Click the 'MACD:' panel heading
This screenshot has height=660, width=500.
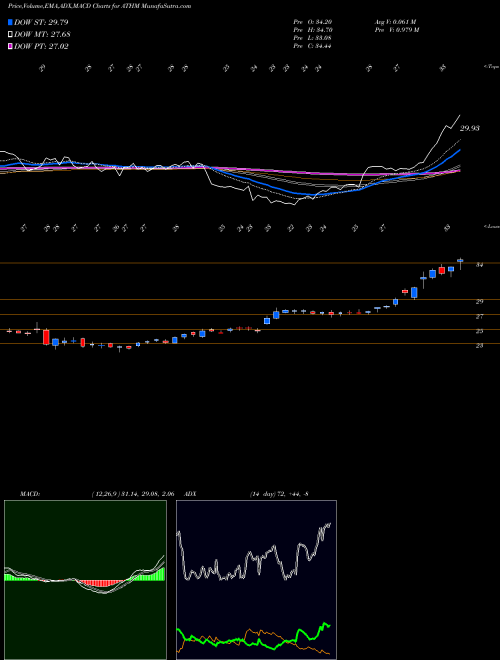coord(30,494)
